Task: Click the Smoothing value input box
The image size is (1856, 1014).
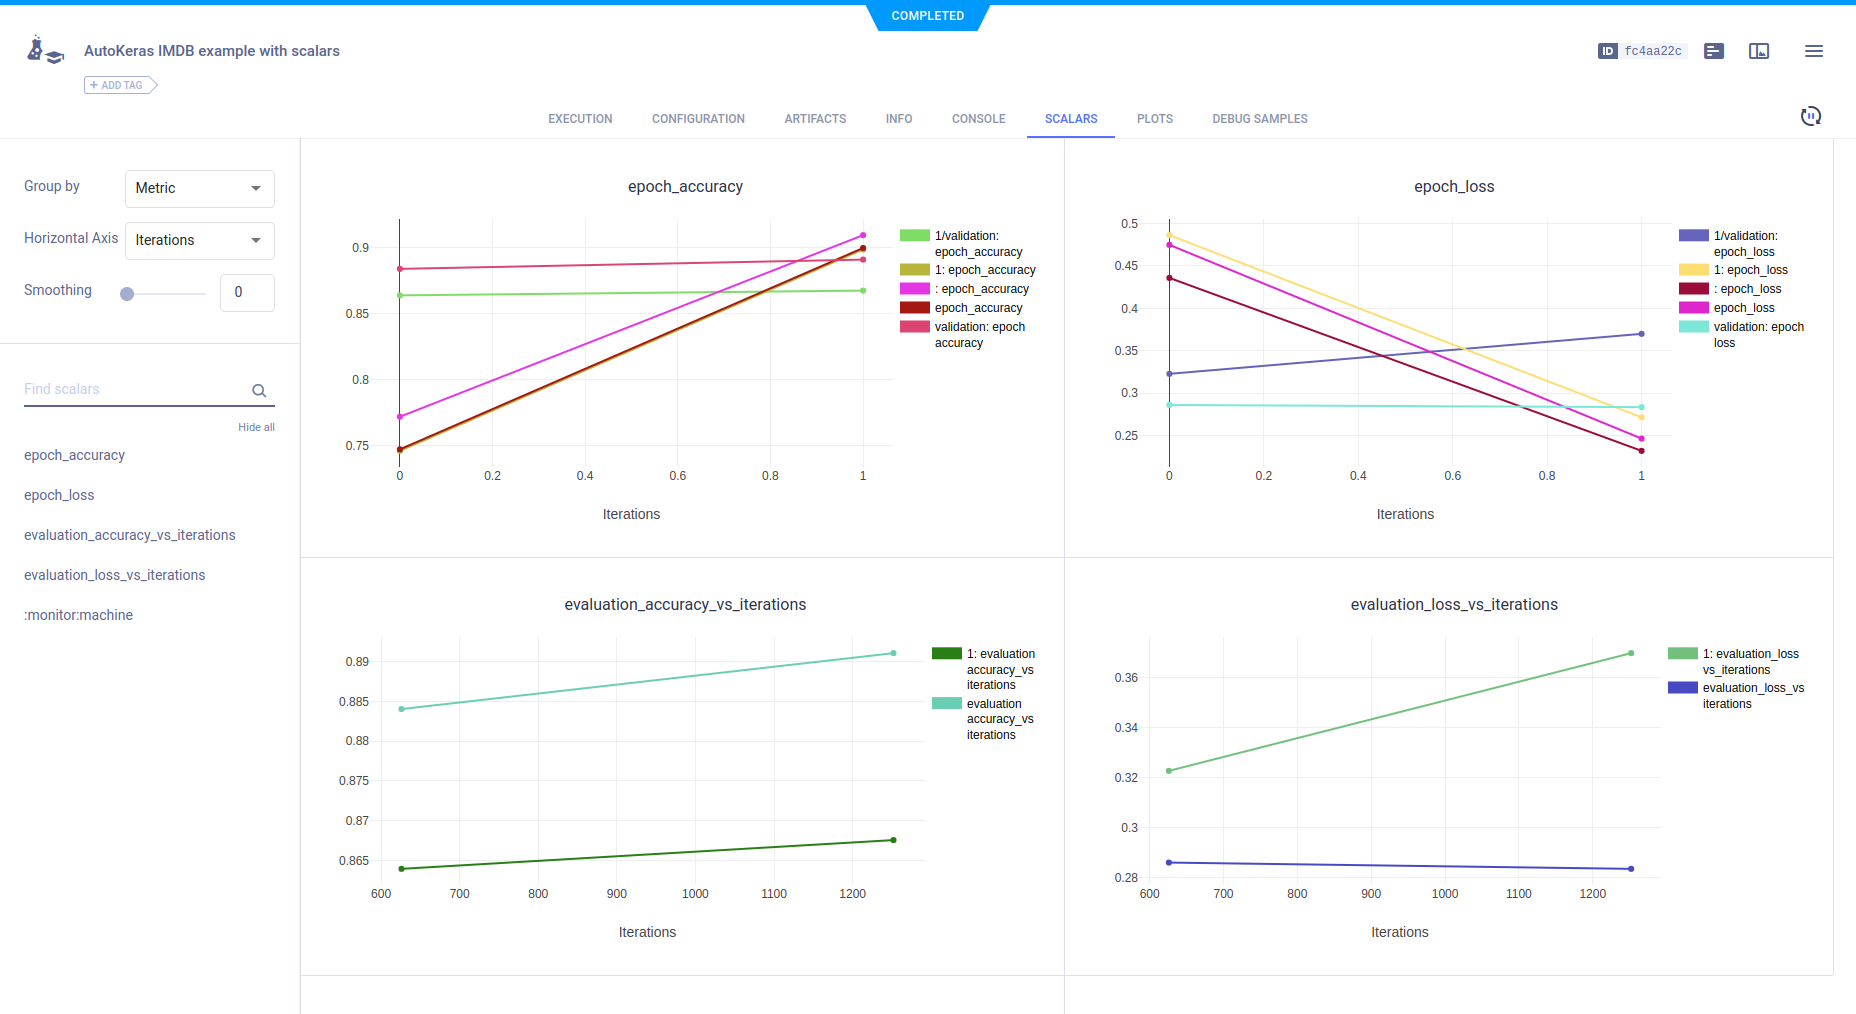Action: point(246,292)
